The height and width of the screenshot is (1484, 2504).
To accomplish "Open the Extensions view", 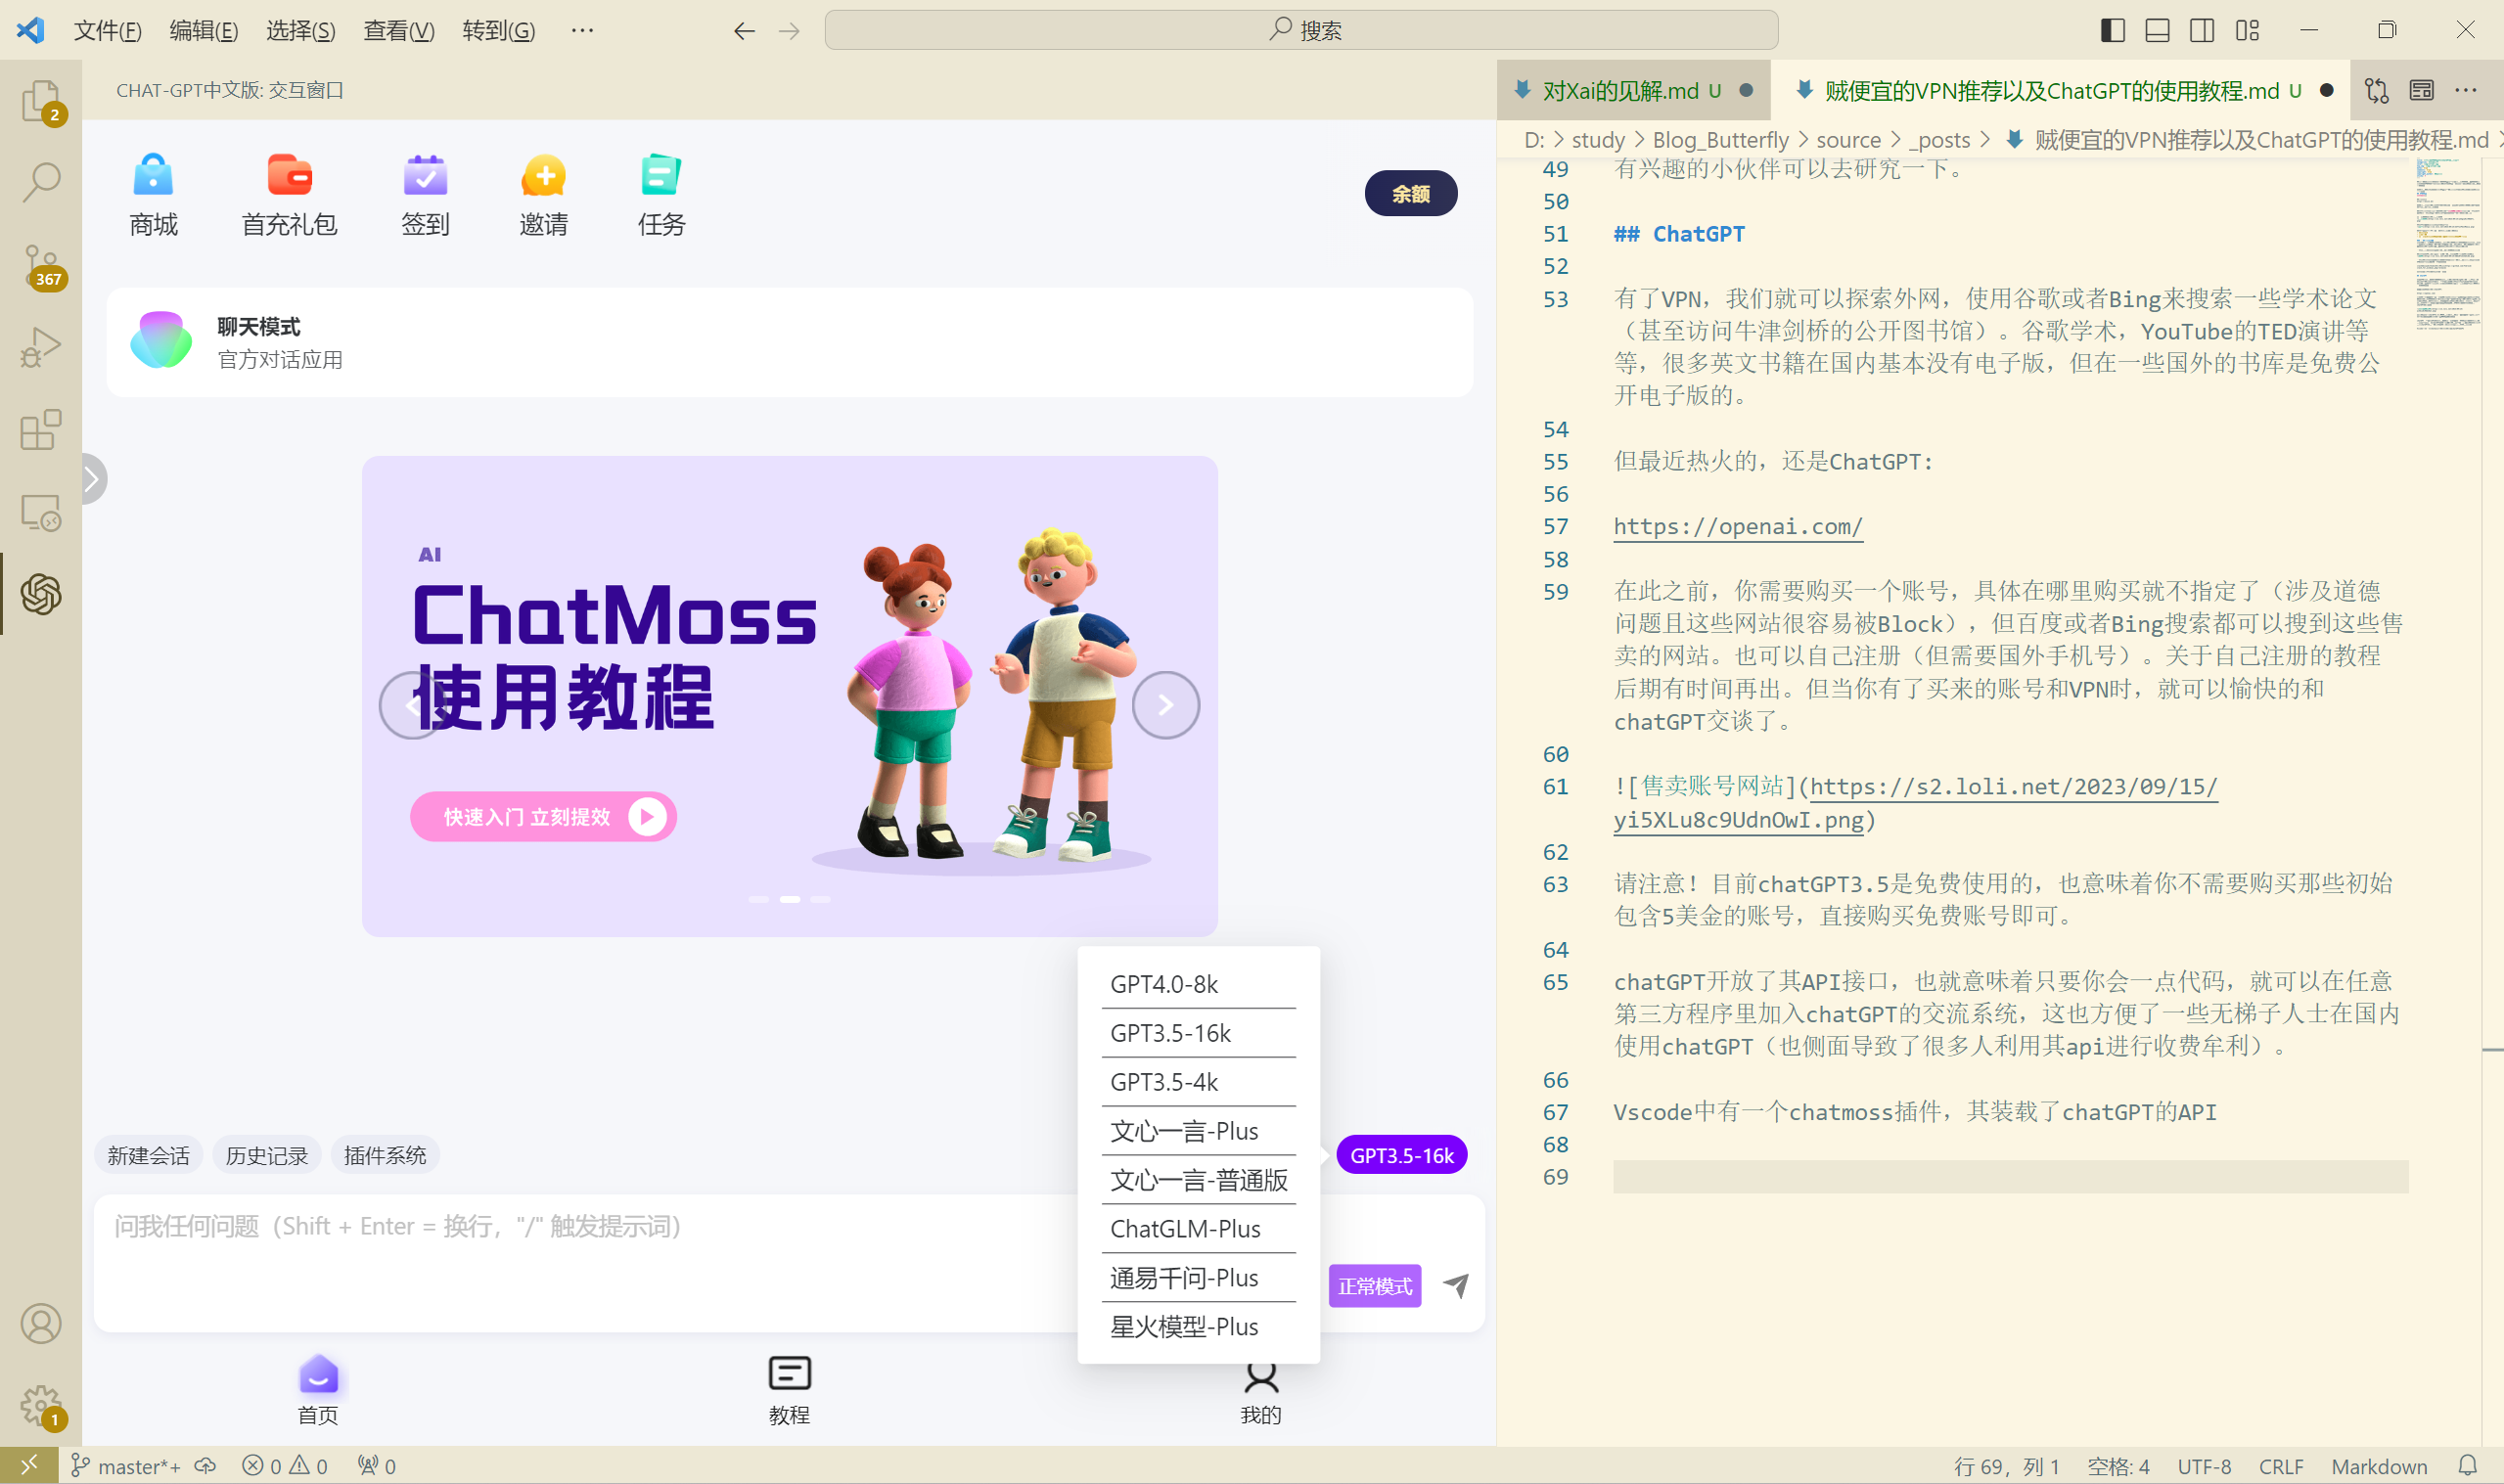I will point(41,429).
